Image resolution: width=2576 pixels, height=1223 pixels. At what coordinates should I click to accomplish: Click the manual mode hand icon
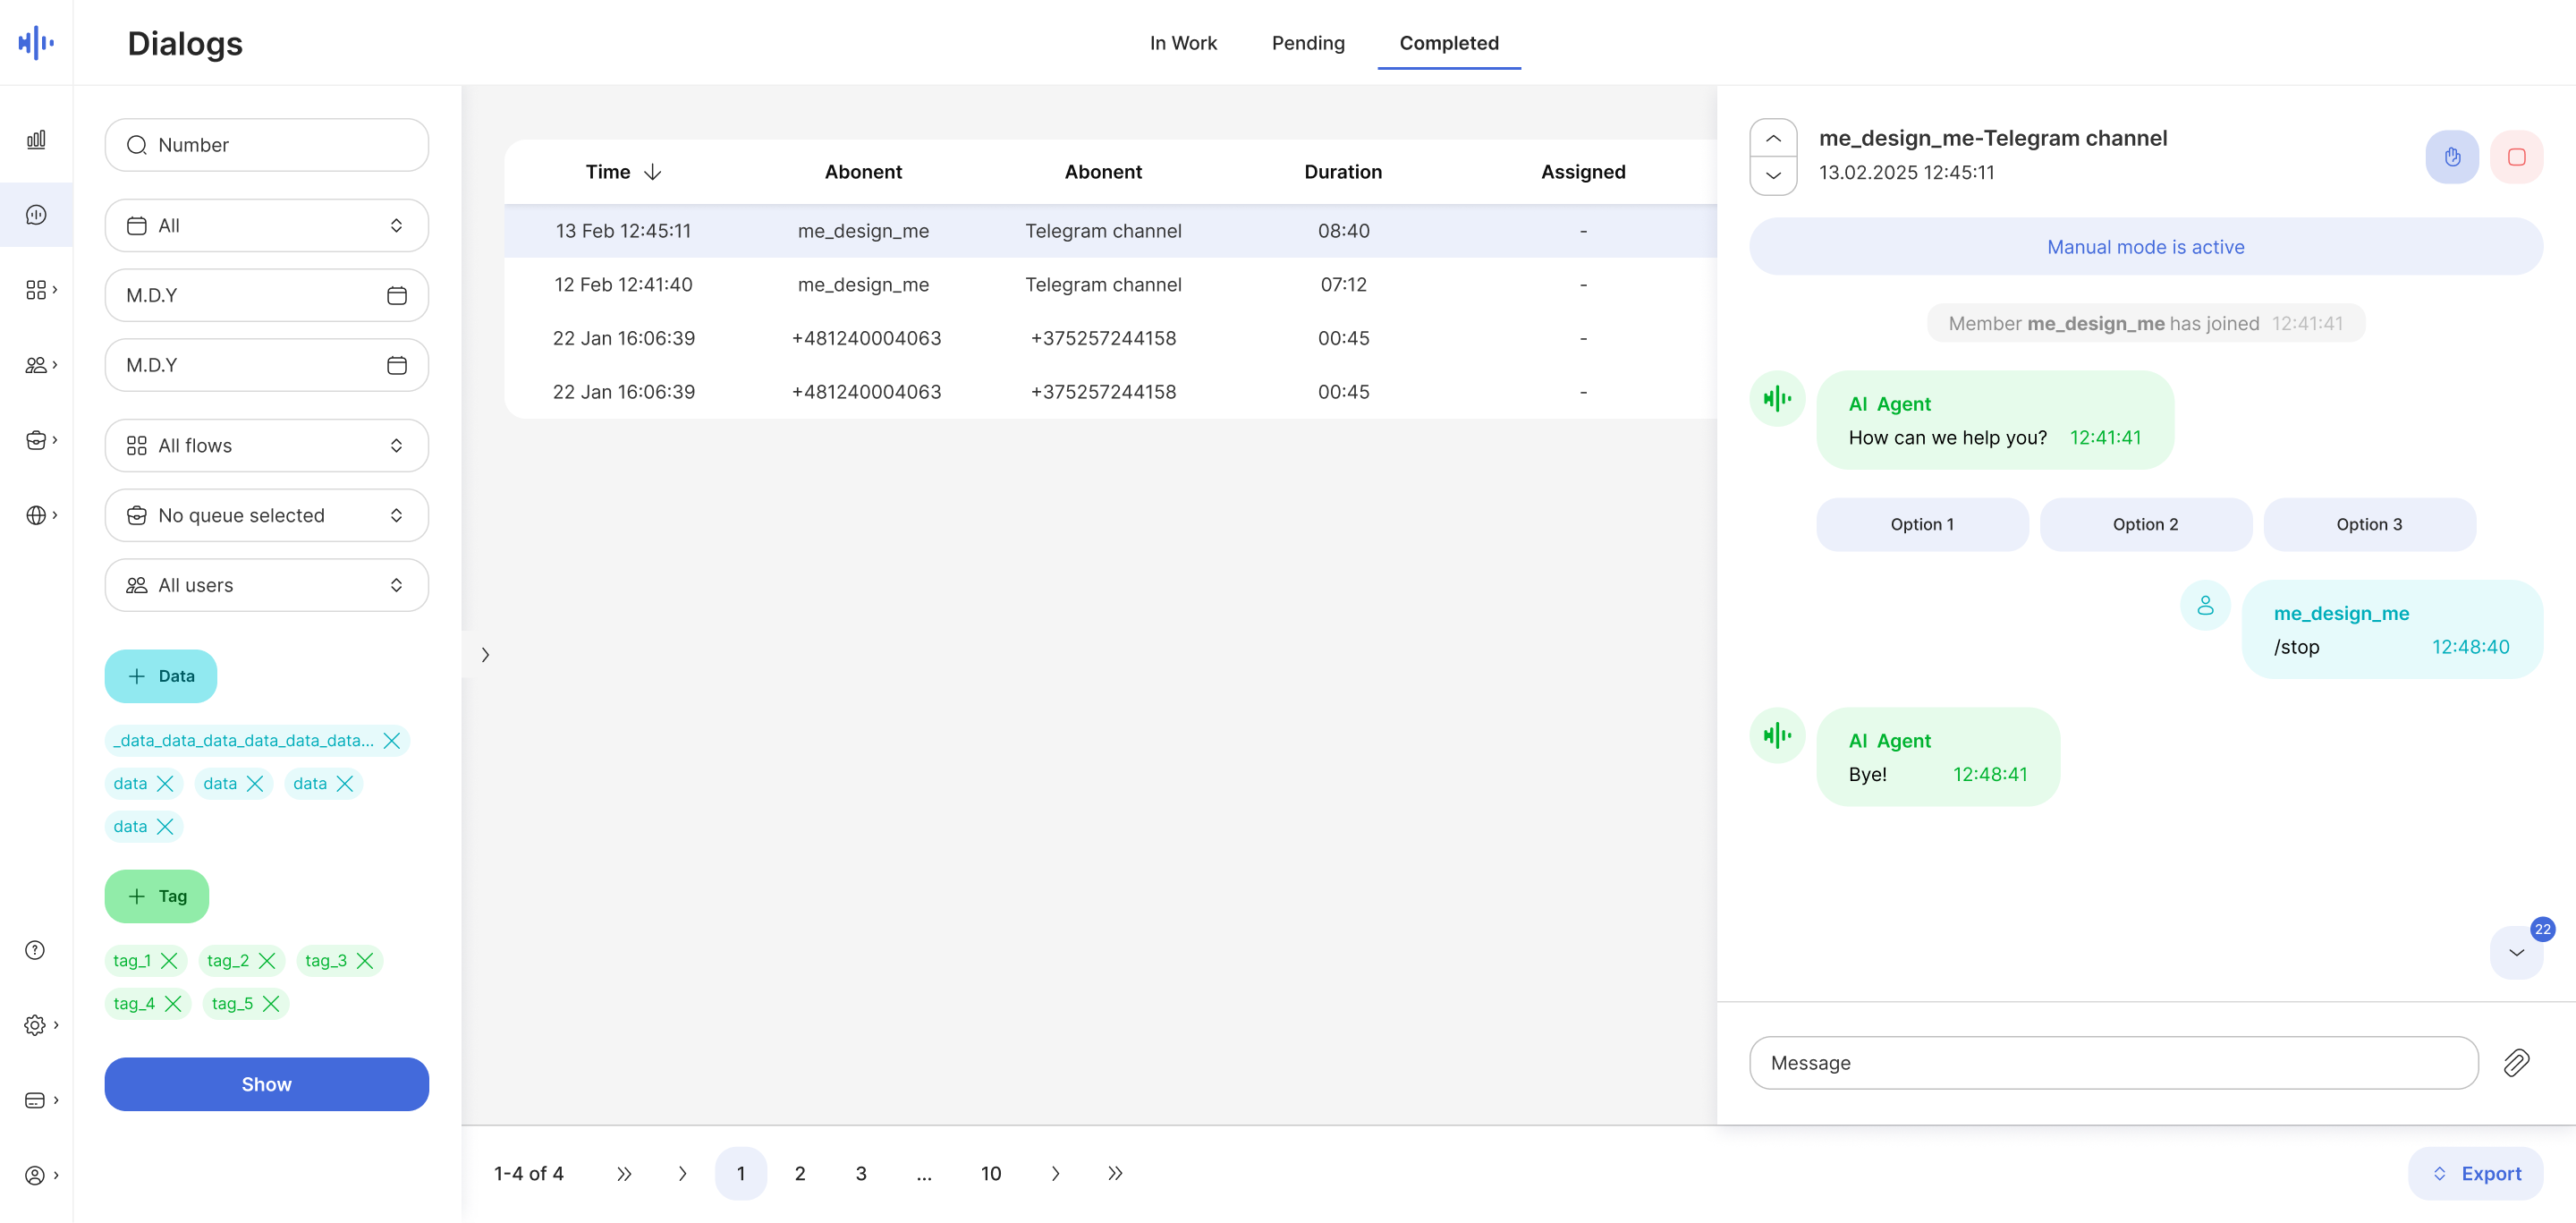[x=2451, y=157]
